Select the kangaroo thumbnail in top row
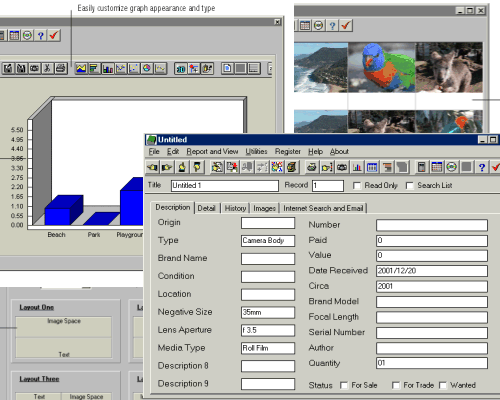500x400 pixels. (449, 67)
